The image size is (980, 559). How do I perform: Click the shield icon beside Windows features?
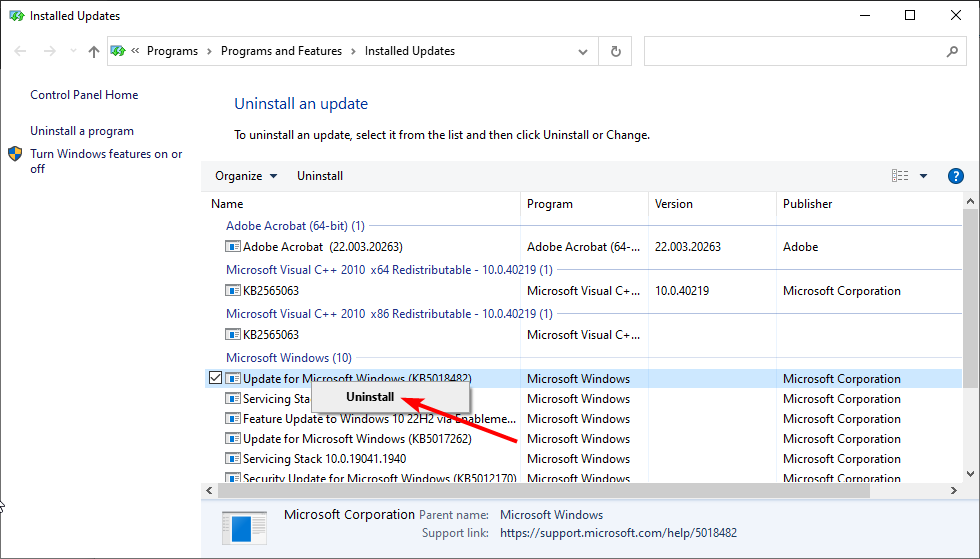point(15,154)
